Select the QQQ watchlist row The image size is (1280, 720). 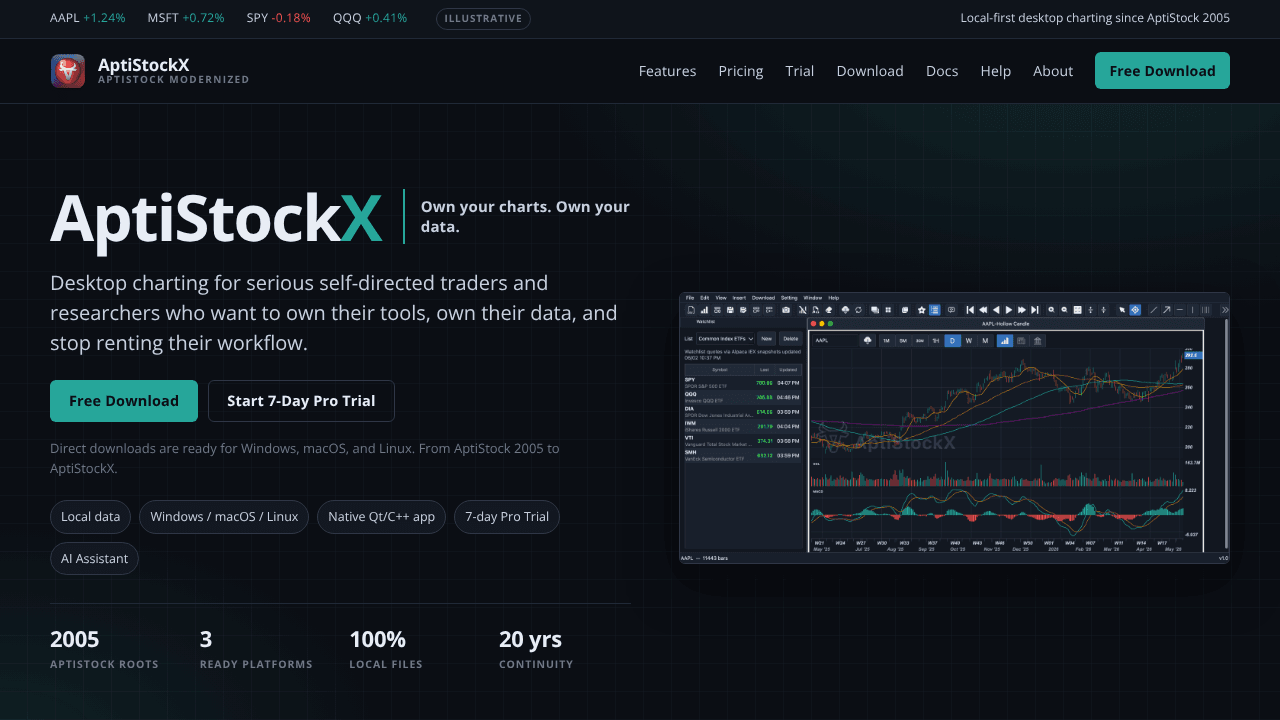743,396
